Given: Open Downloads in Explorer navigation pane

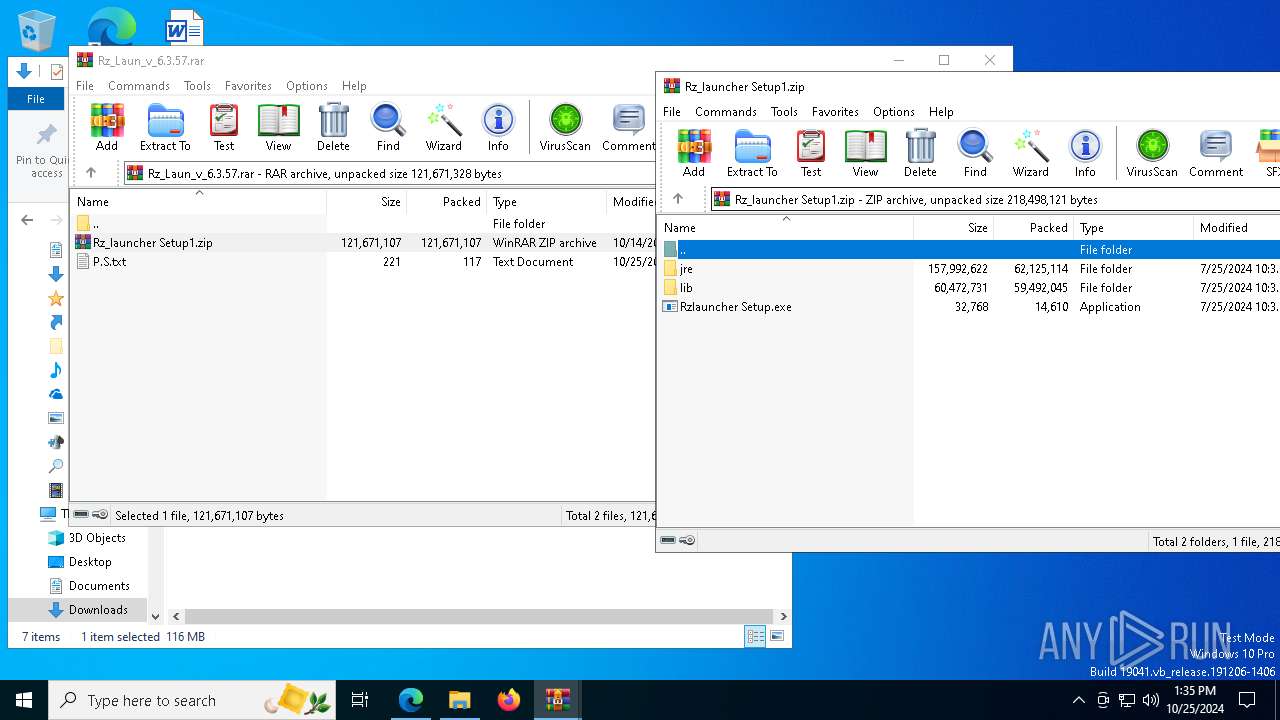Looking at the screenshot, I should [98, 610].
